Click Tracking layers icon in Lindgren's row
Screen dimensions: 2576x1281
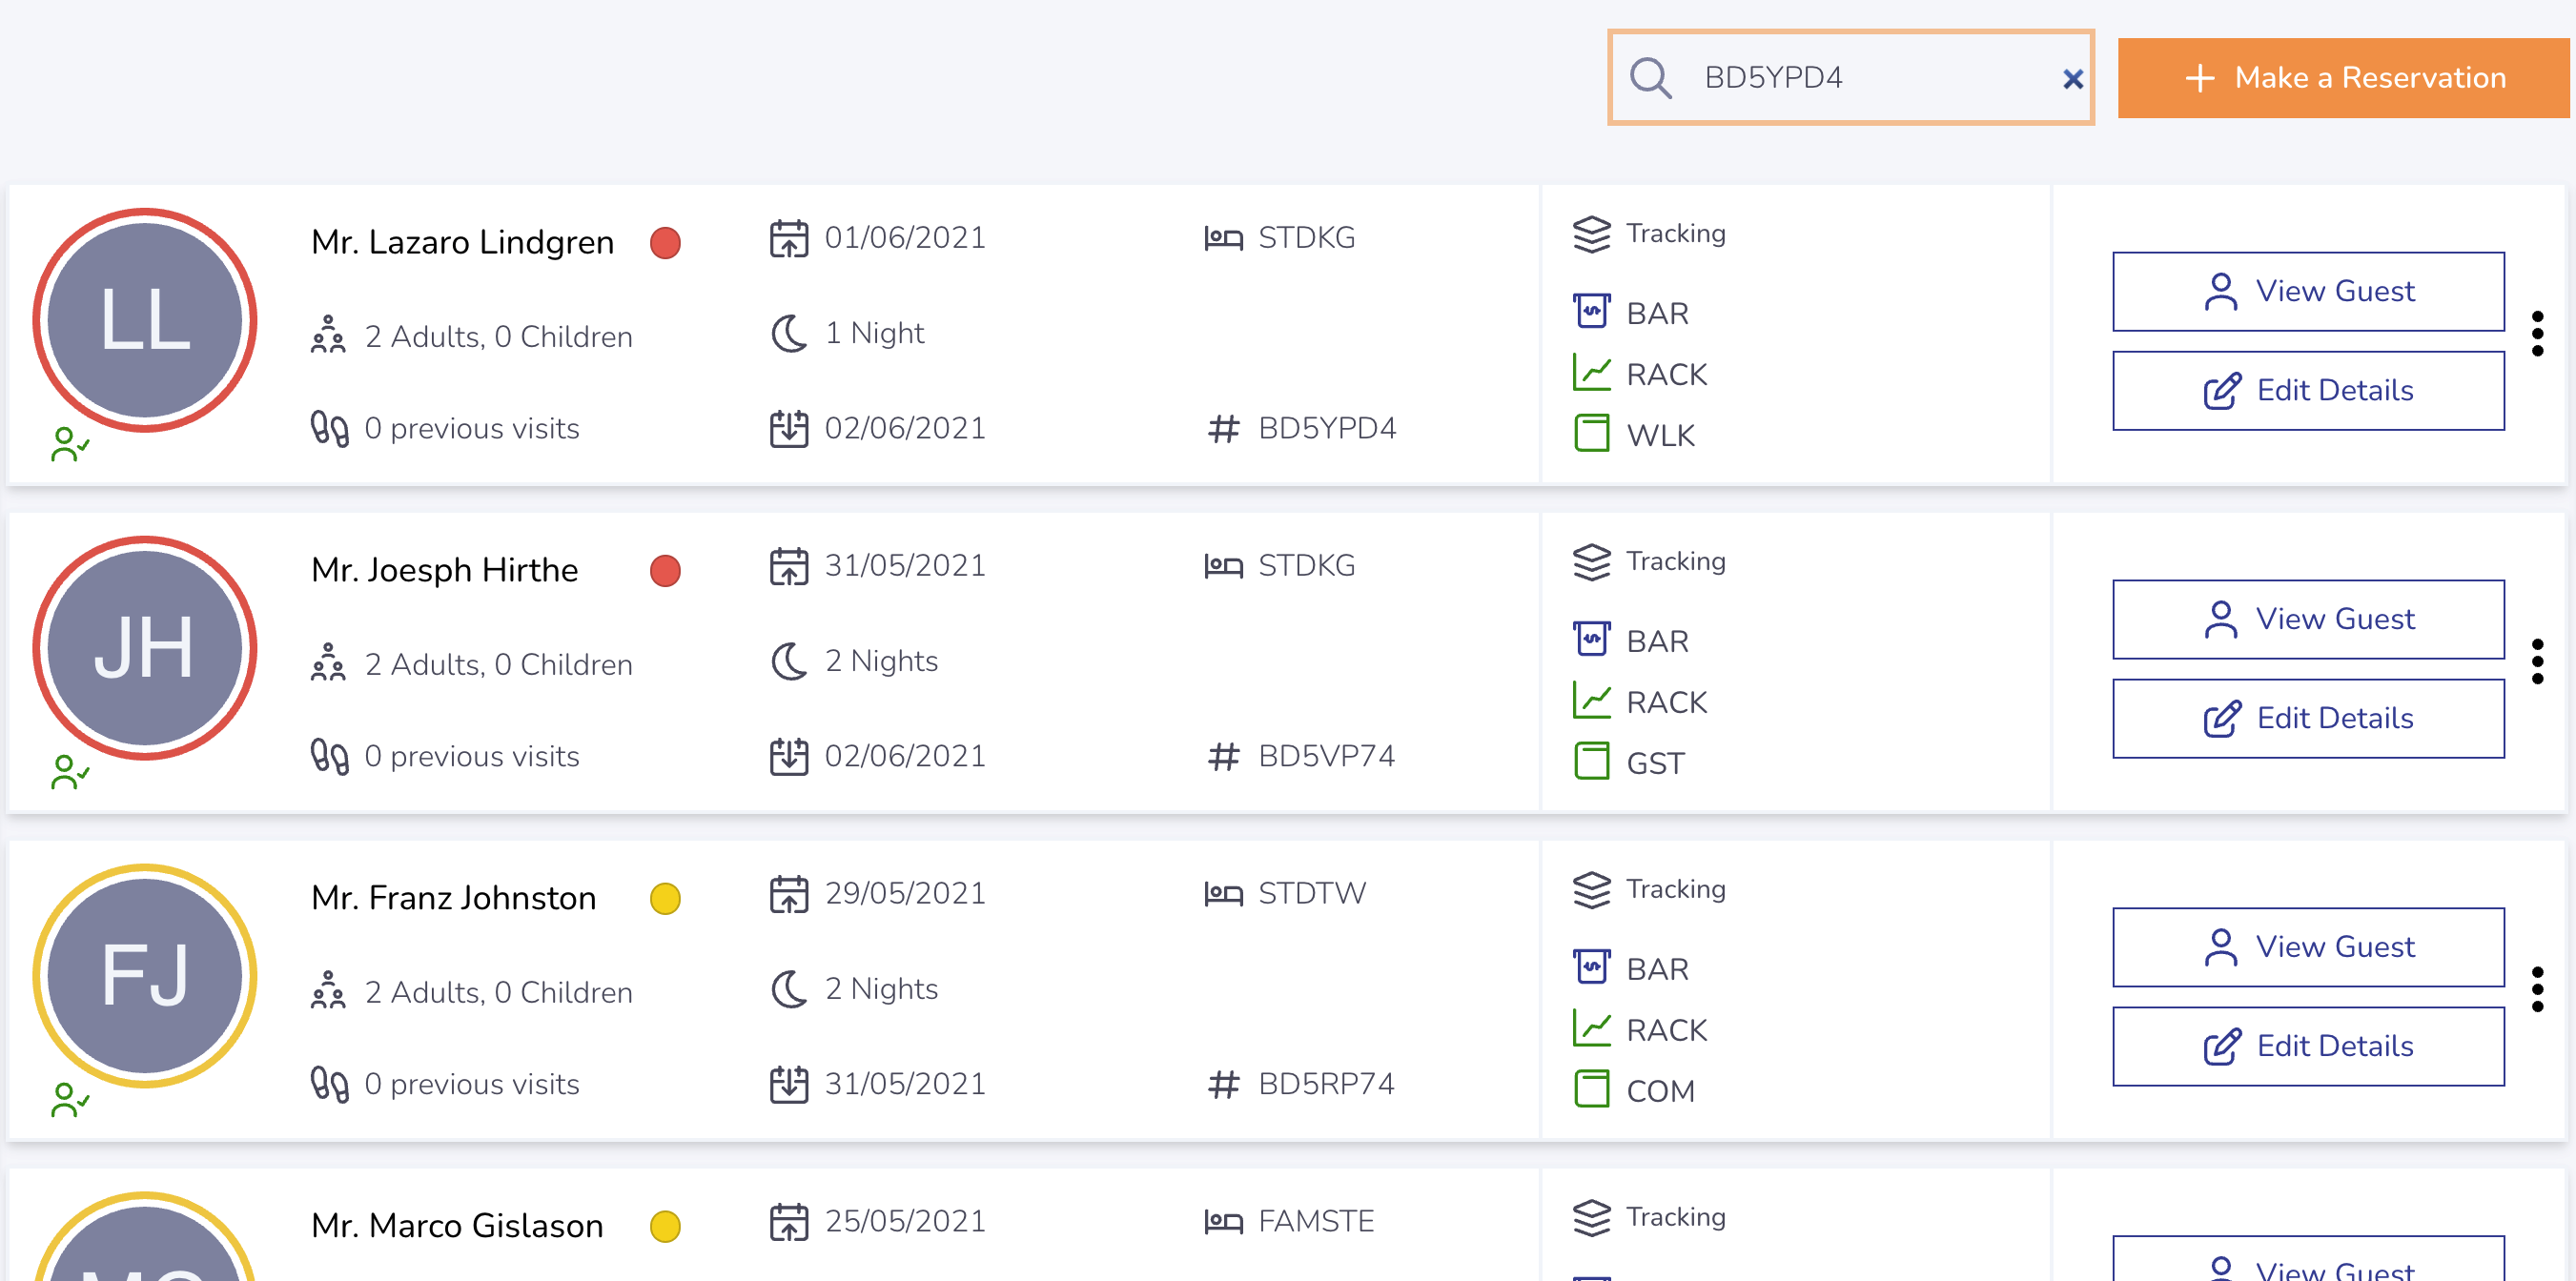click(1591, 235)
